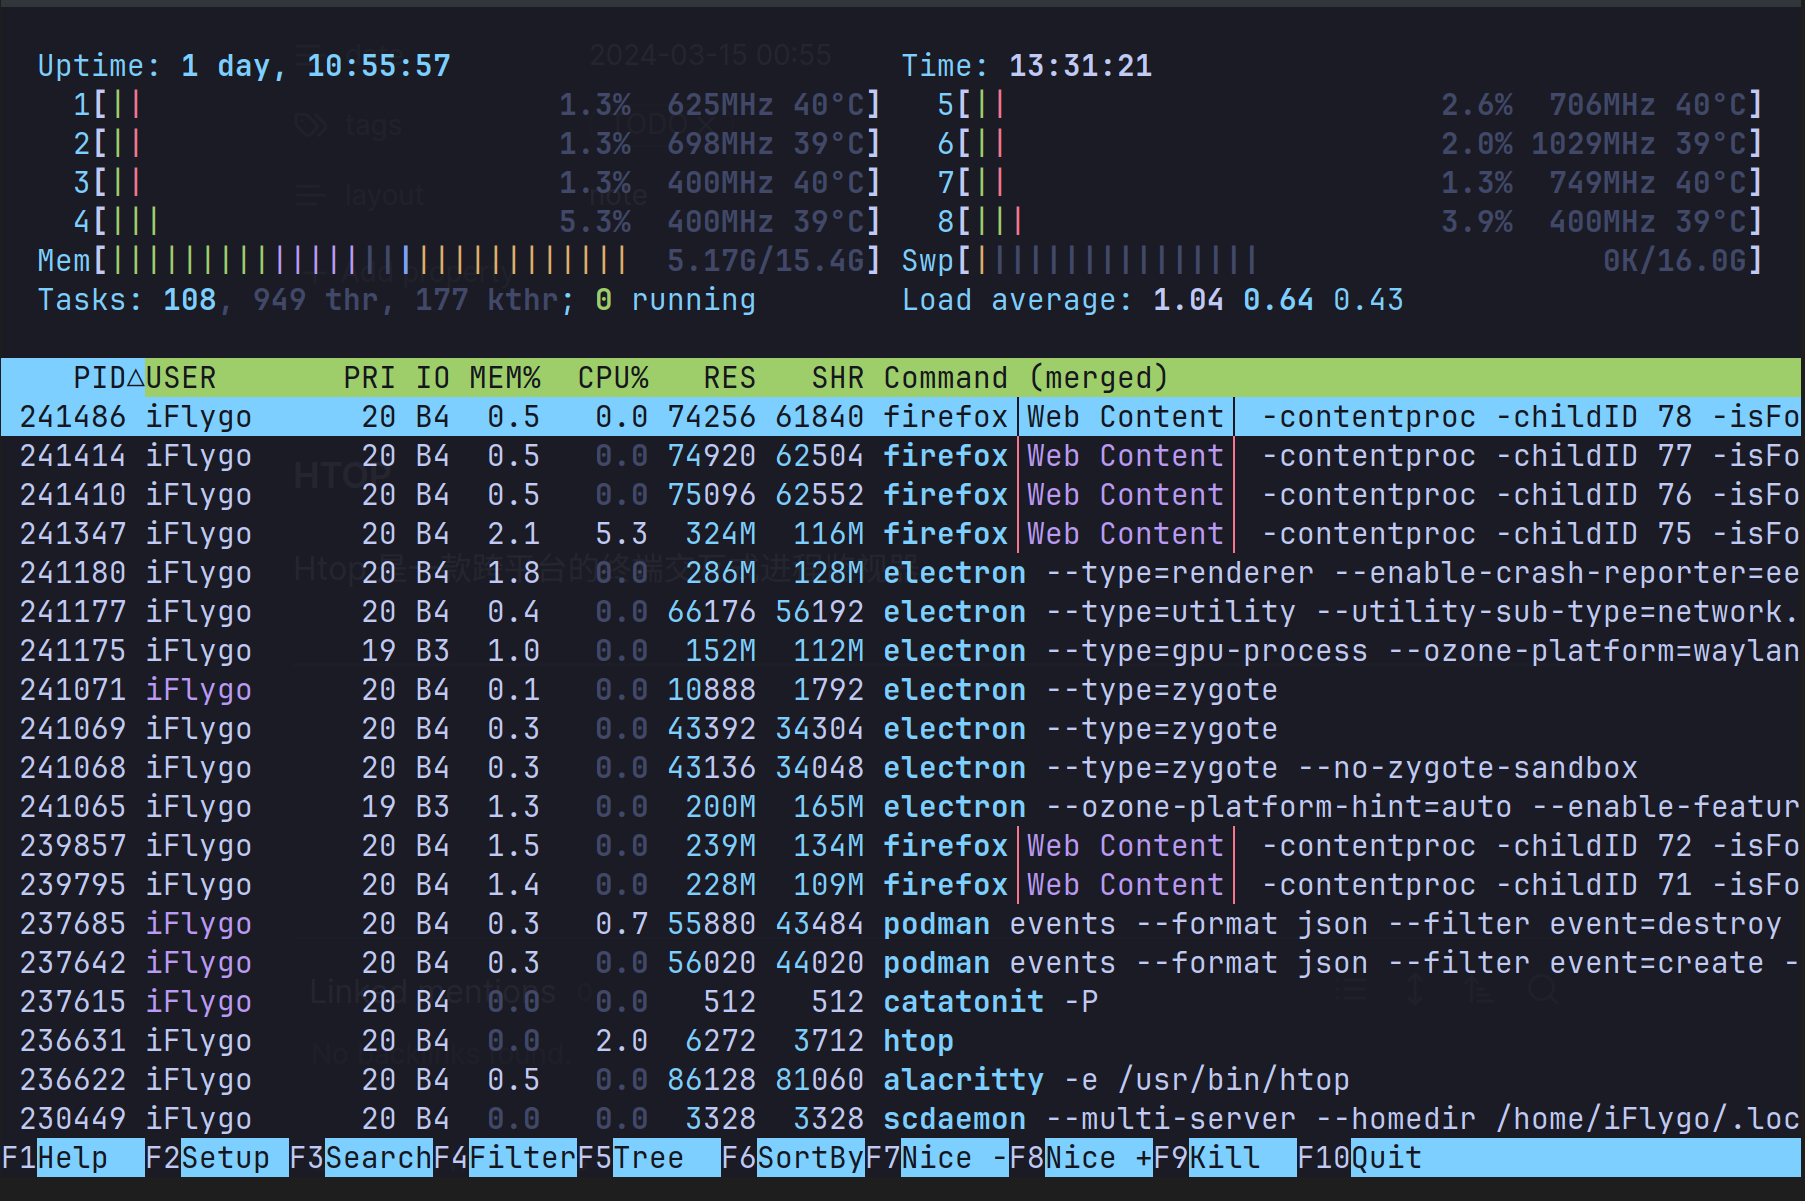Click the Time clock 13:31:21

[1080, 66]
